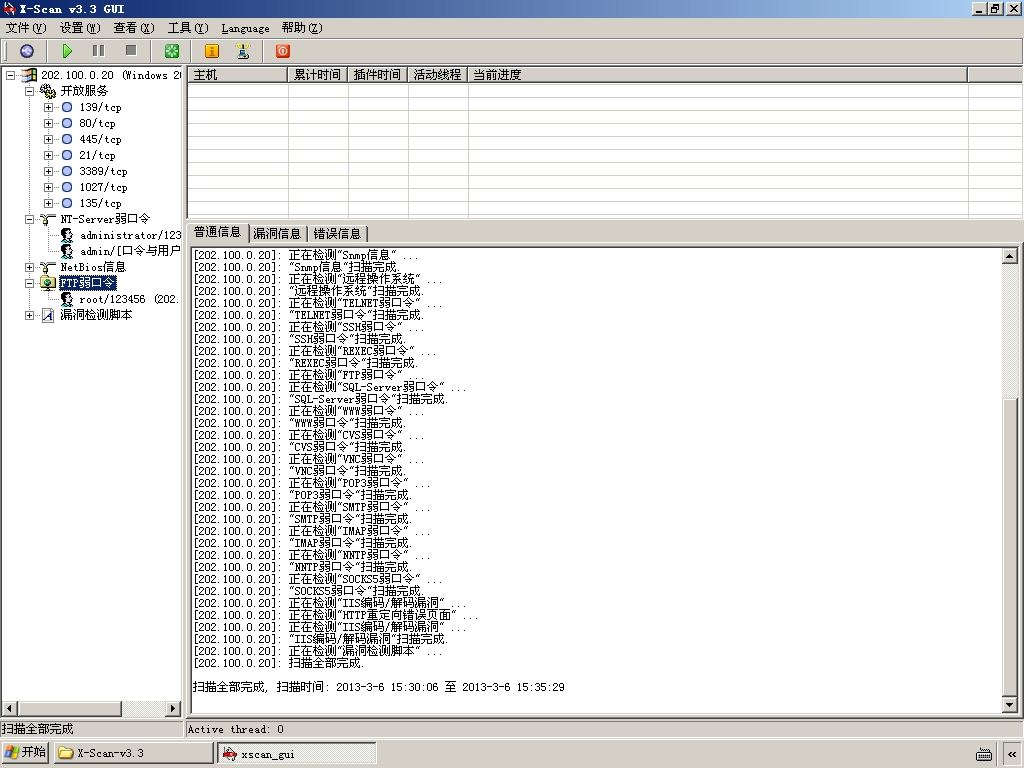Switch to the 漏洞信息 tab
Viewport: 1024px width, 768px height.
(x=277, y=234)
